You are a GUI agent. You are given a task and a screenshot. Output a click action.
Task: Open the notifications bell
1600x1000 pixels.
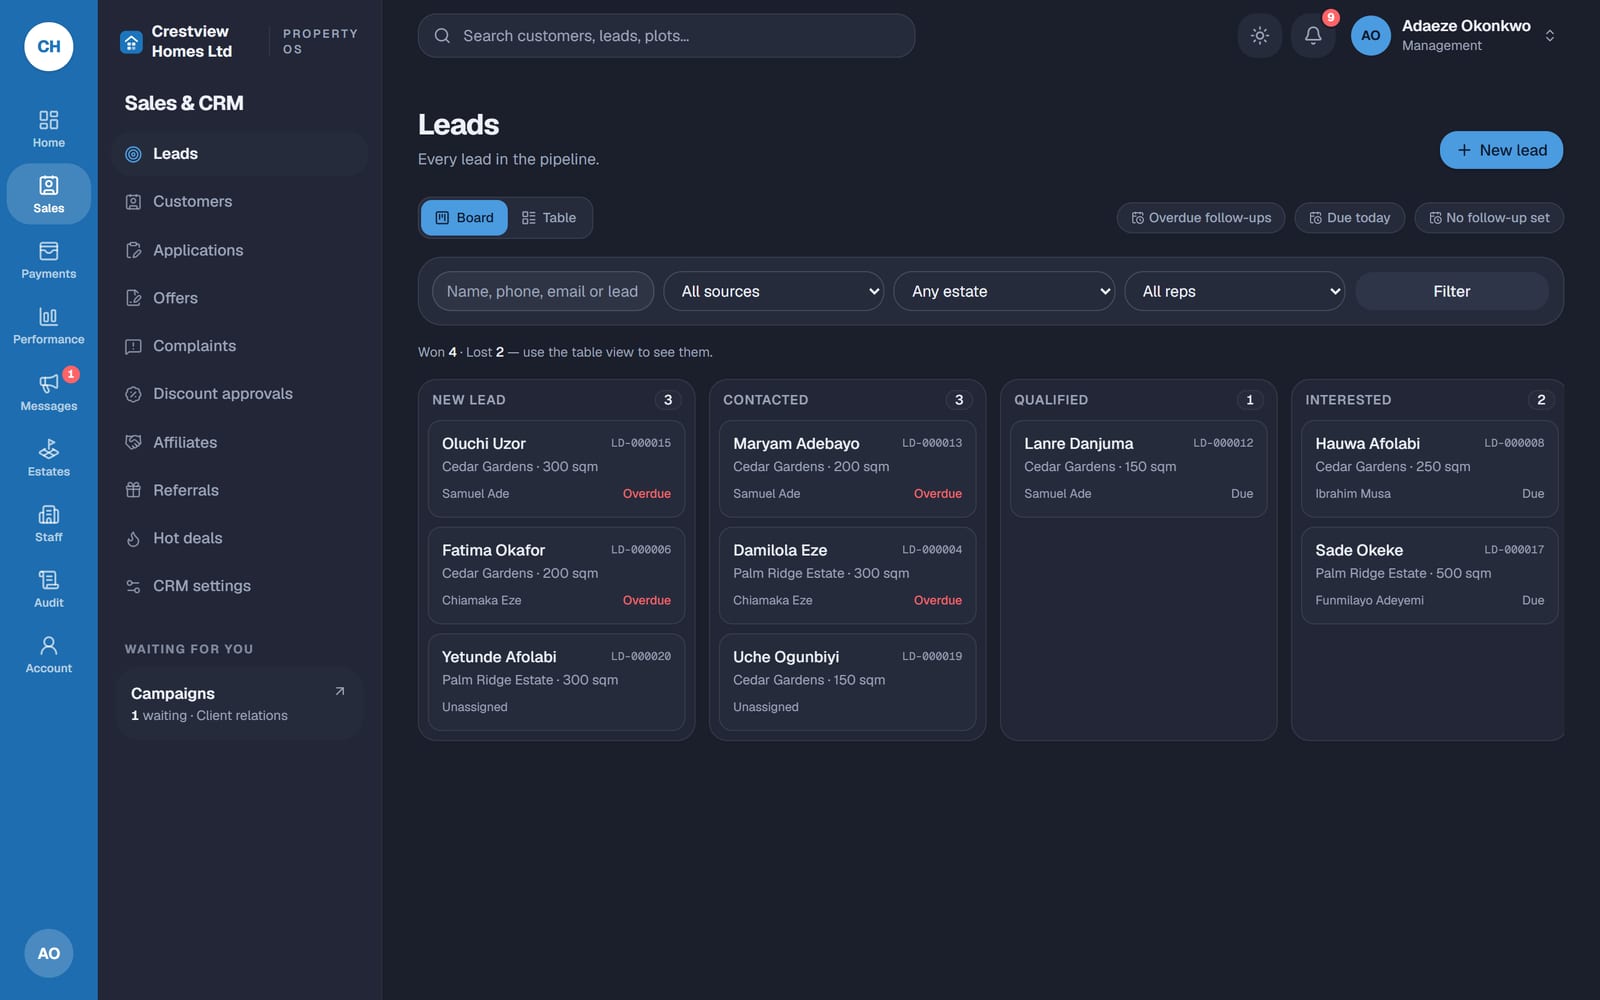point(1313,36)
